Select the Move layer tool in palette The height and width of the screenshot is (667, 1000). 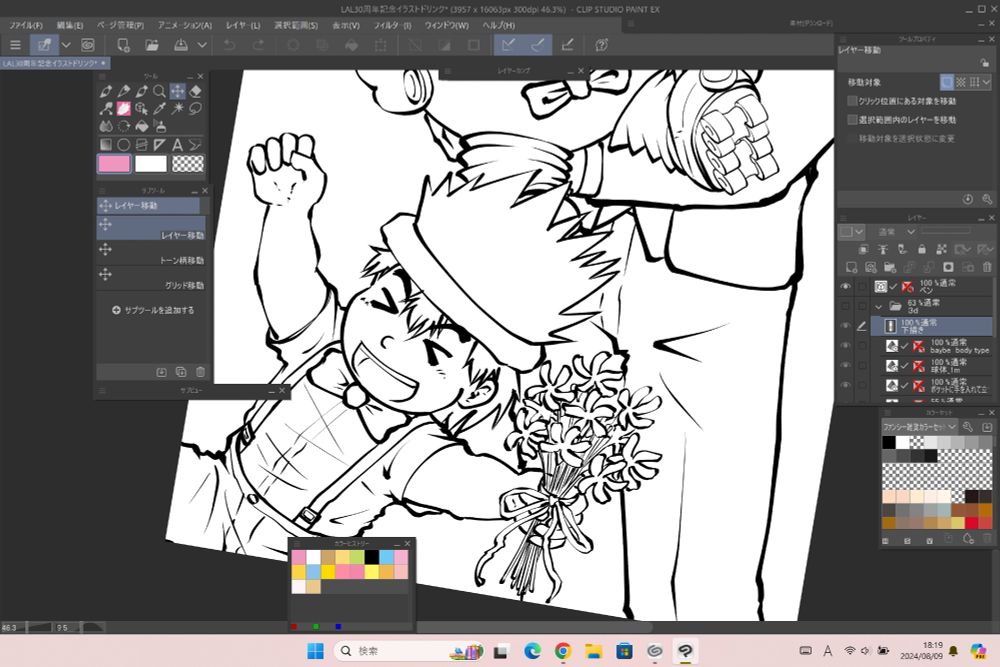click(x=177, y=91)
